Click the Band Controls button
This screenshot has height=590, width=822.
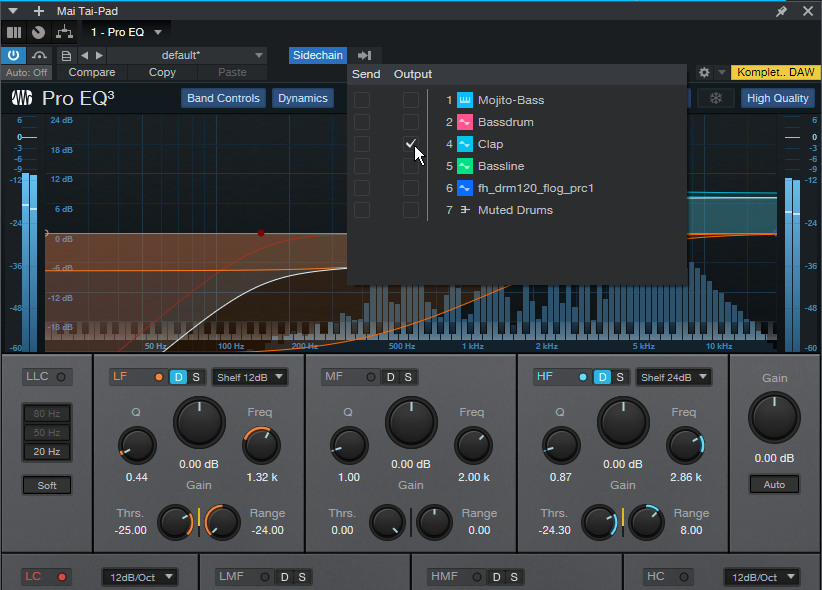[x=224, y=98]
